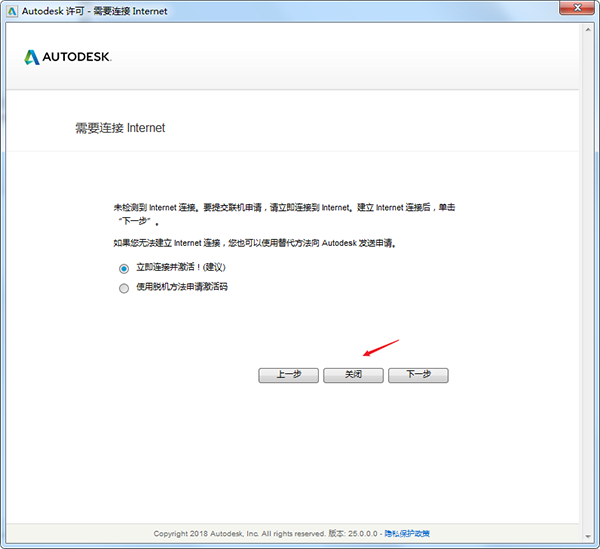Close the Autodesk license window
600x549 pixels.
pos(577,8)
